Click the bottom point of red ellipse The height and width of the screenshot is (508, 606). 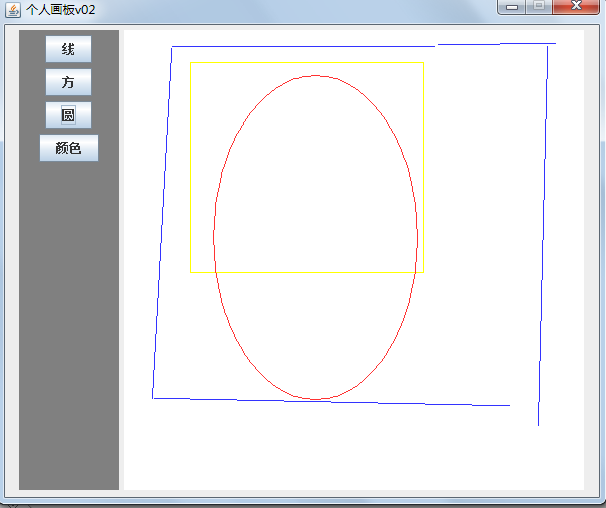pos(316,399)
